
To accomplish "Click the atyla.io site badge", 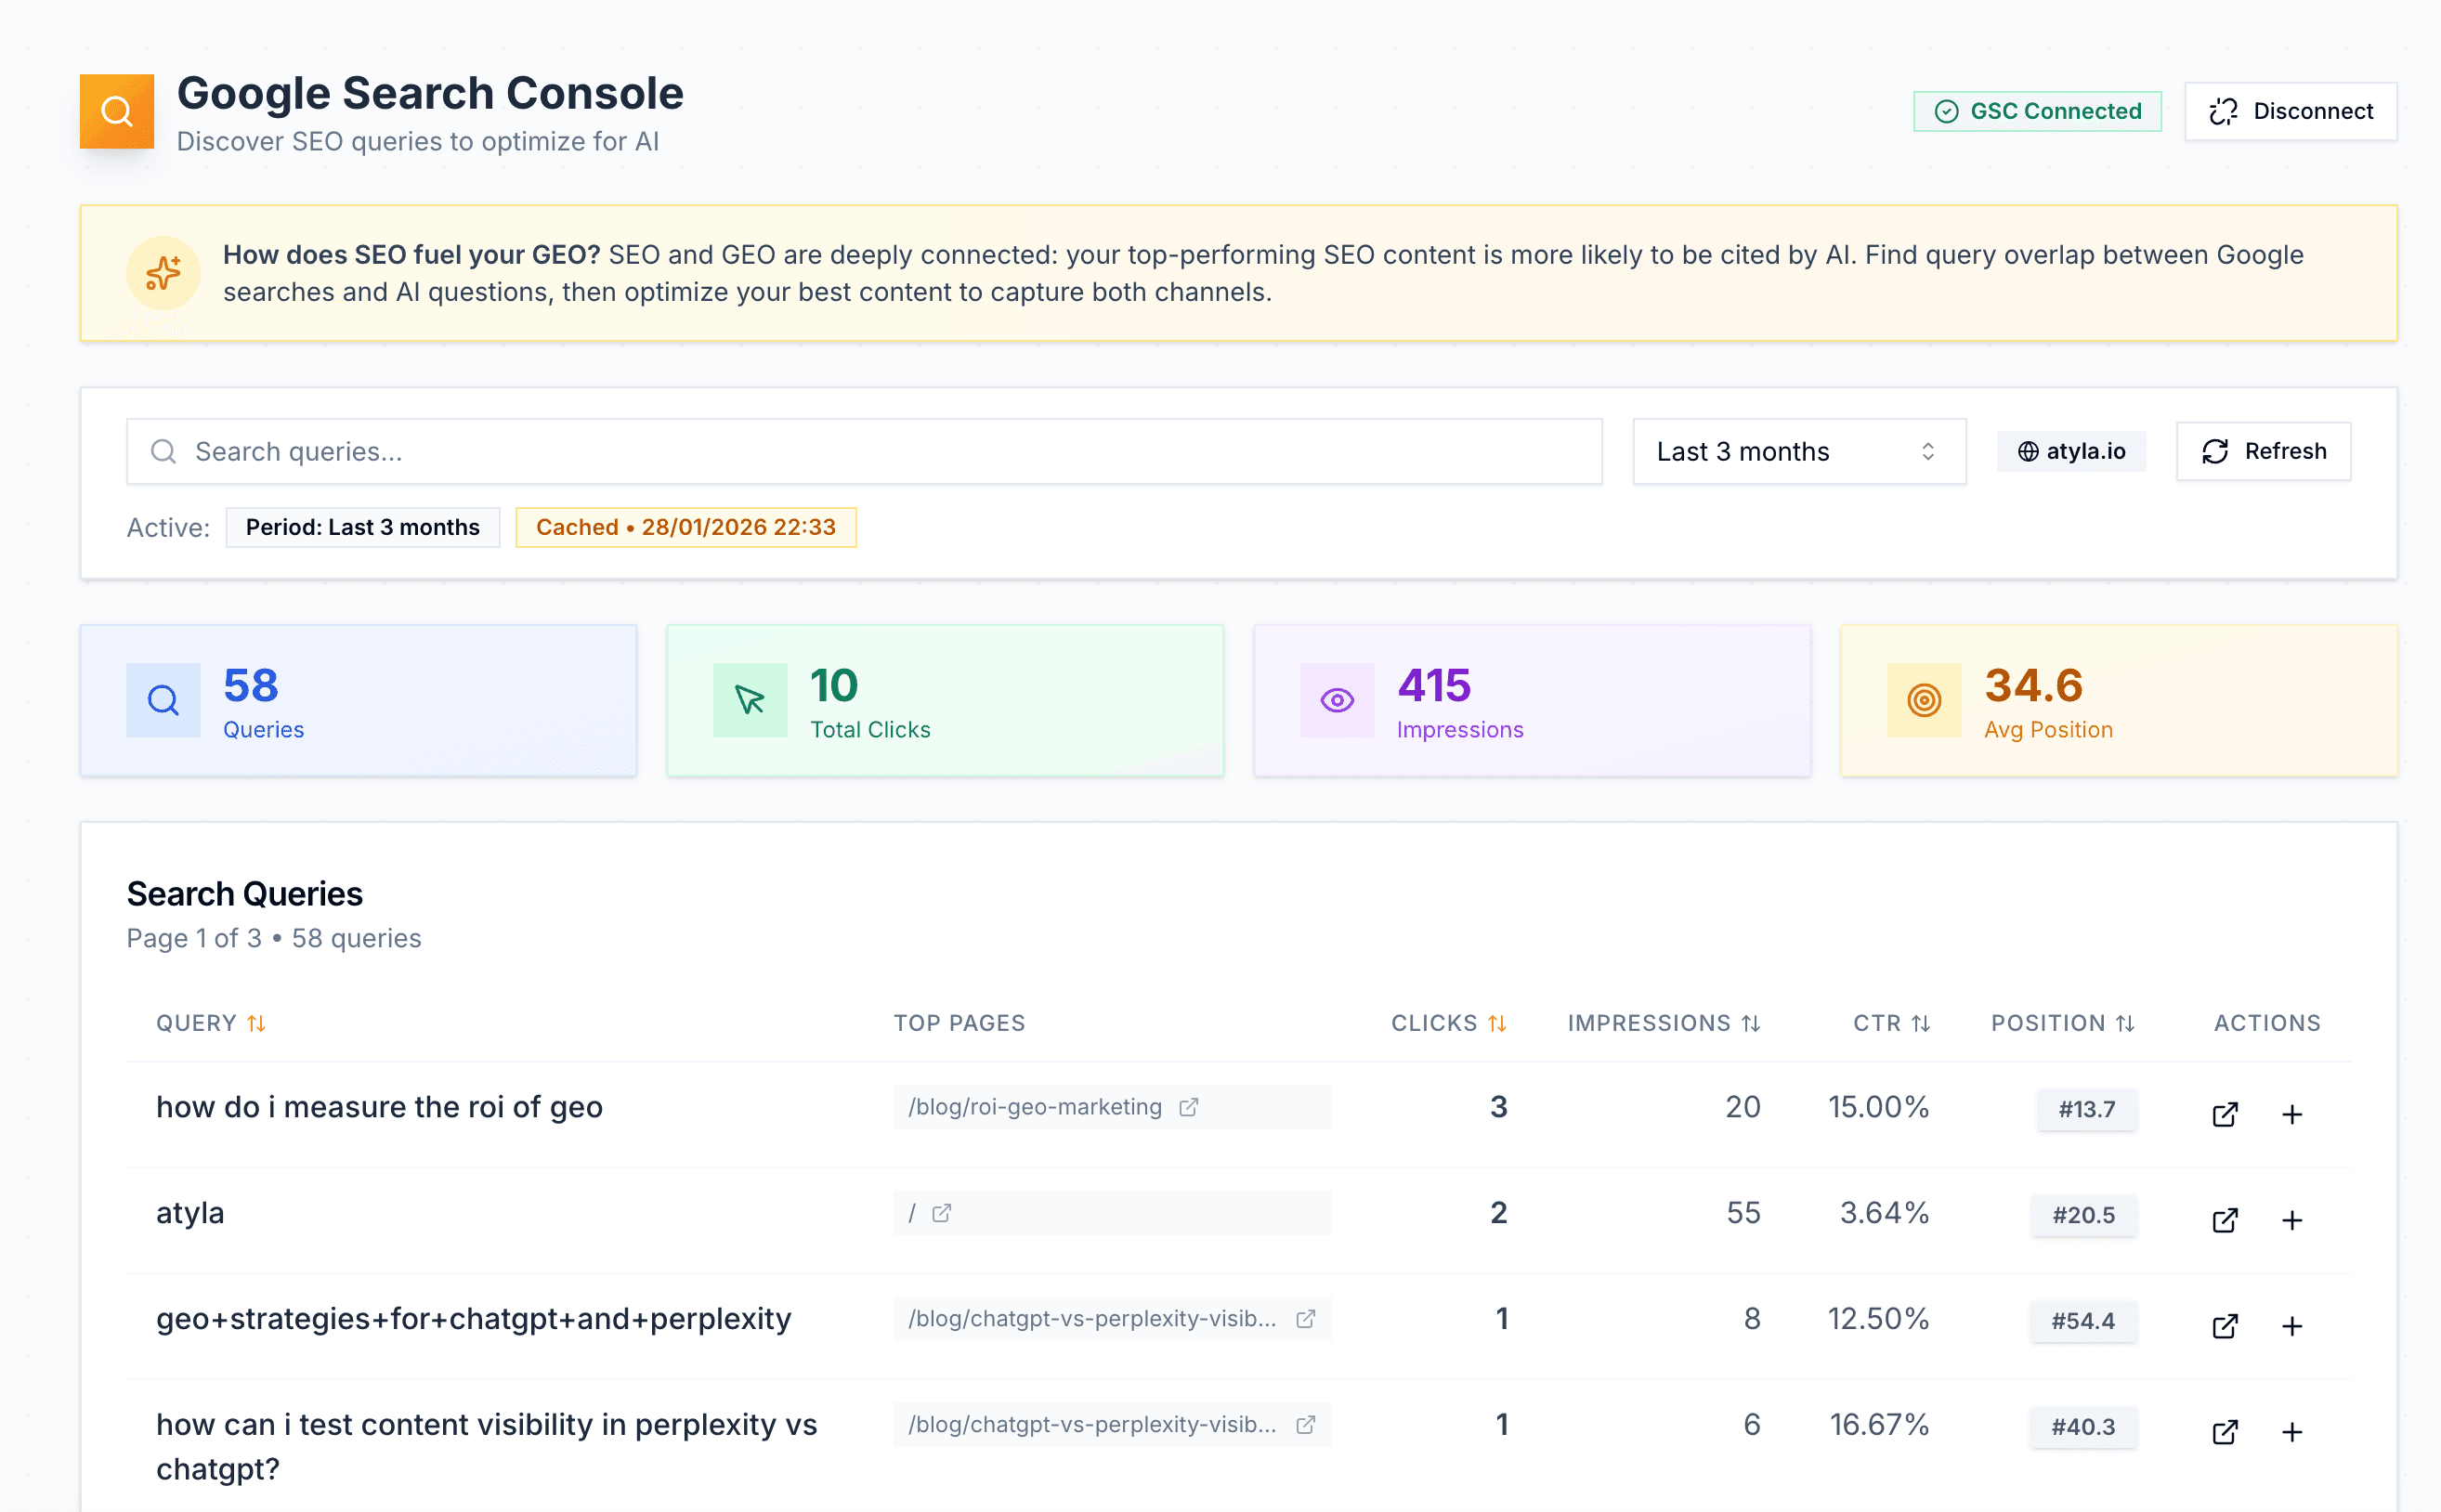I will click(x=2071, y=452).
